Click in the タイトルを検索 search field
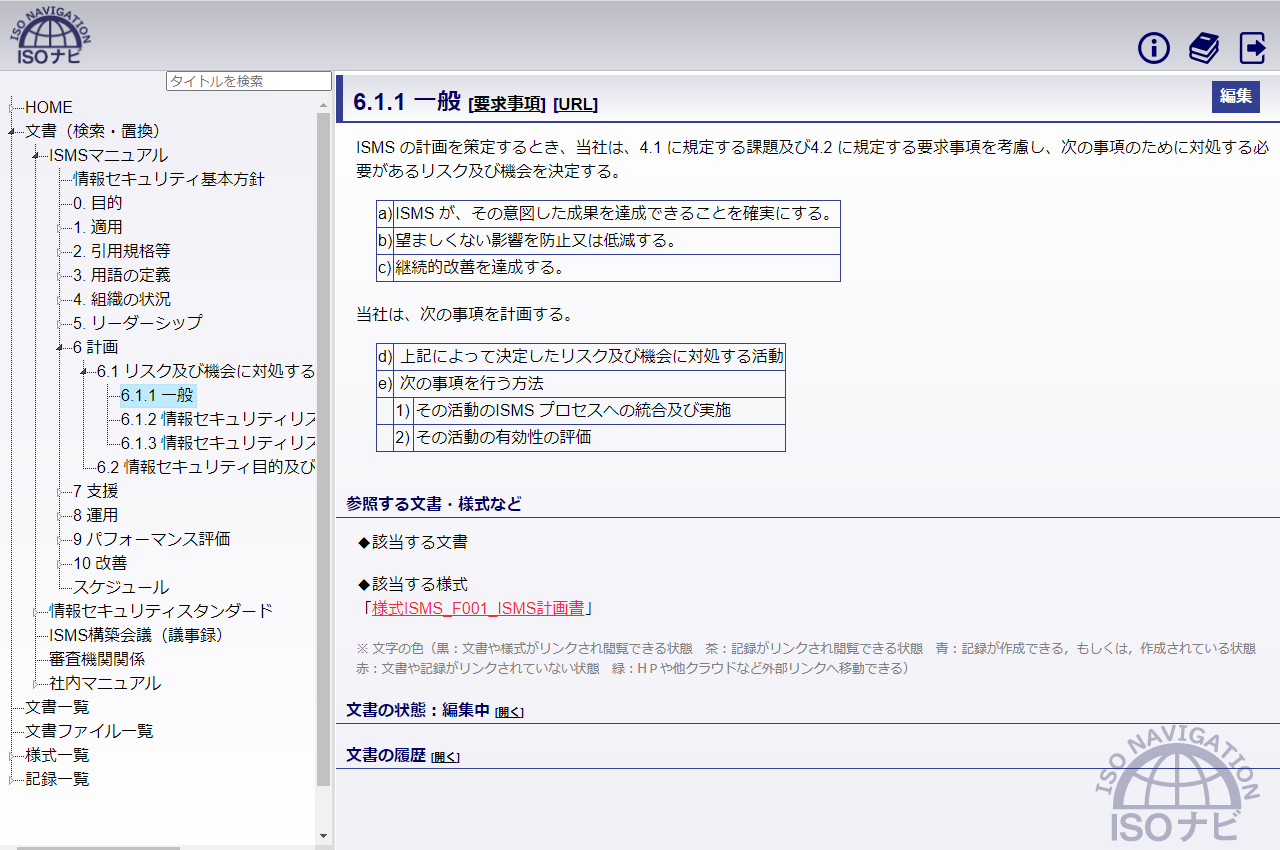Screen dimensions: 1280x850 click(x=248, y=81)
